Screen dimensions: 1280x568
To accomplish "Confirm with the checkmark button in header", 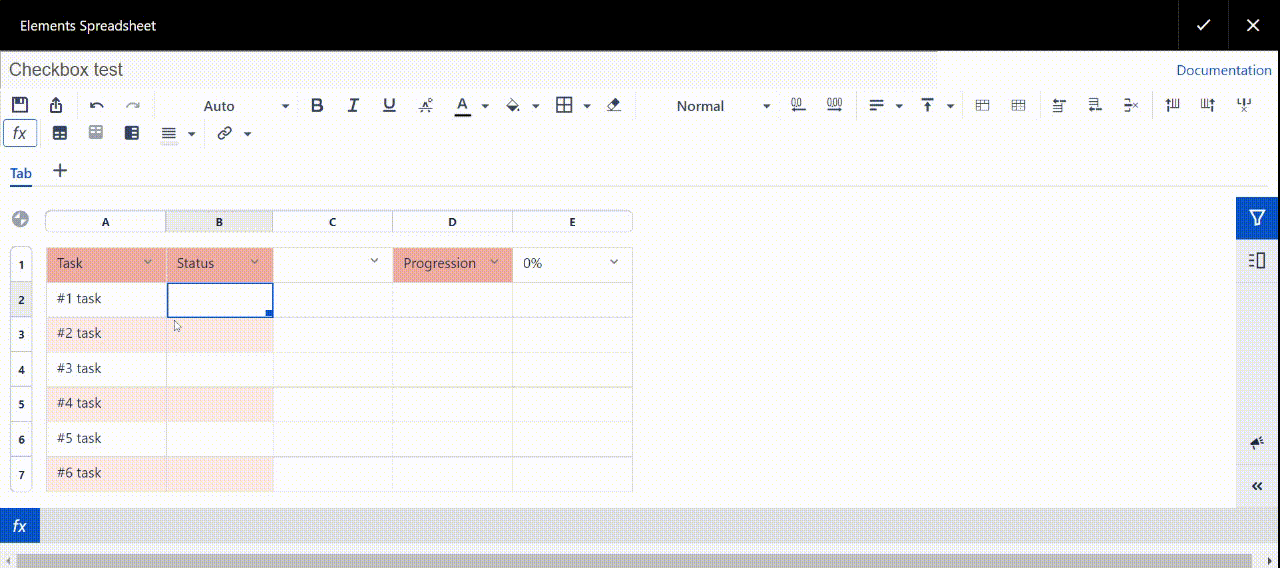I will (1204, 25).
